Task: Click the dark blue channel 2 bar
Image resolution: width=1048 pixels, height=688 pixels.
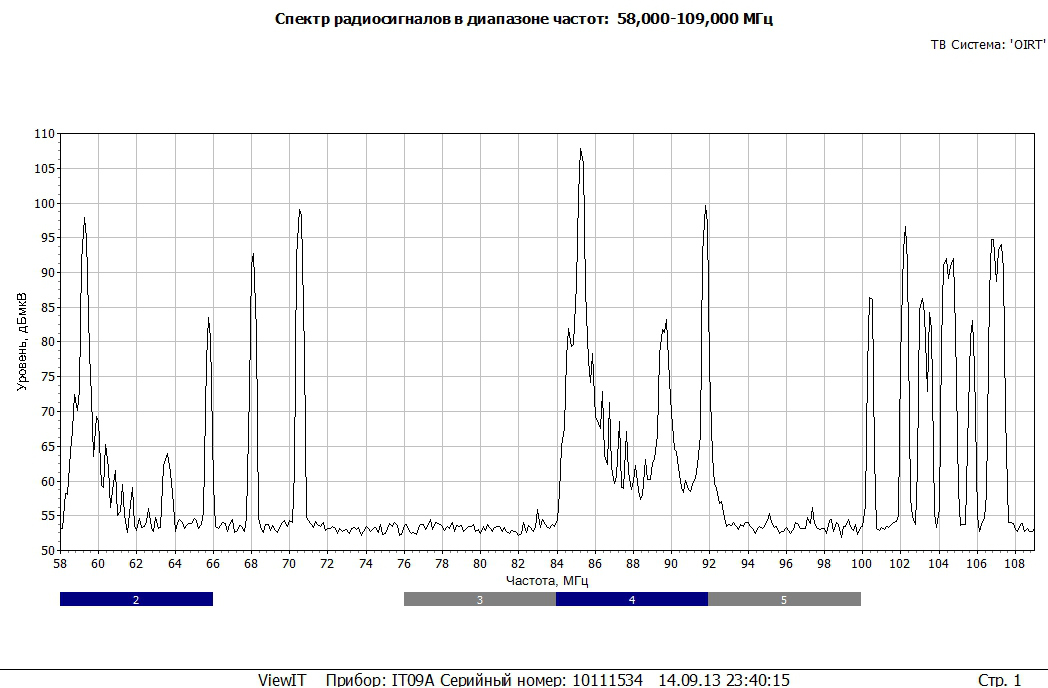Action: pyautogui.click(x=136, y=599)
